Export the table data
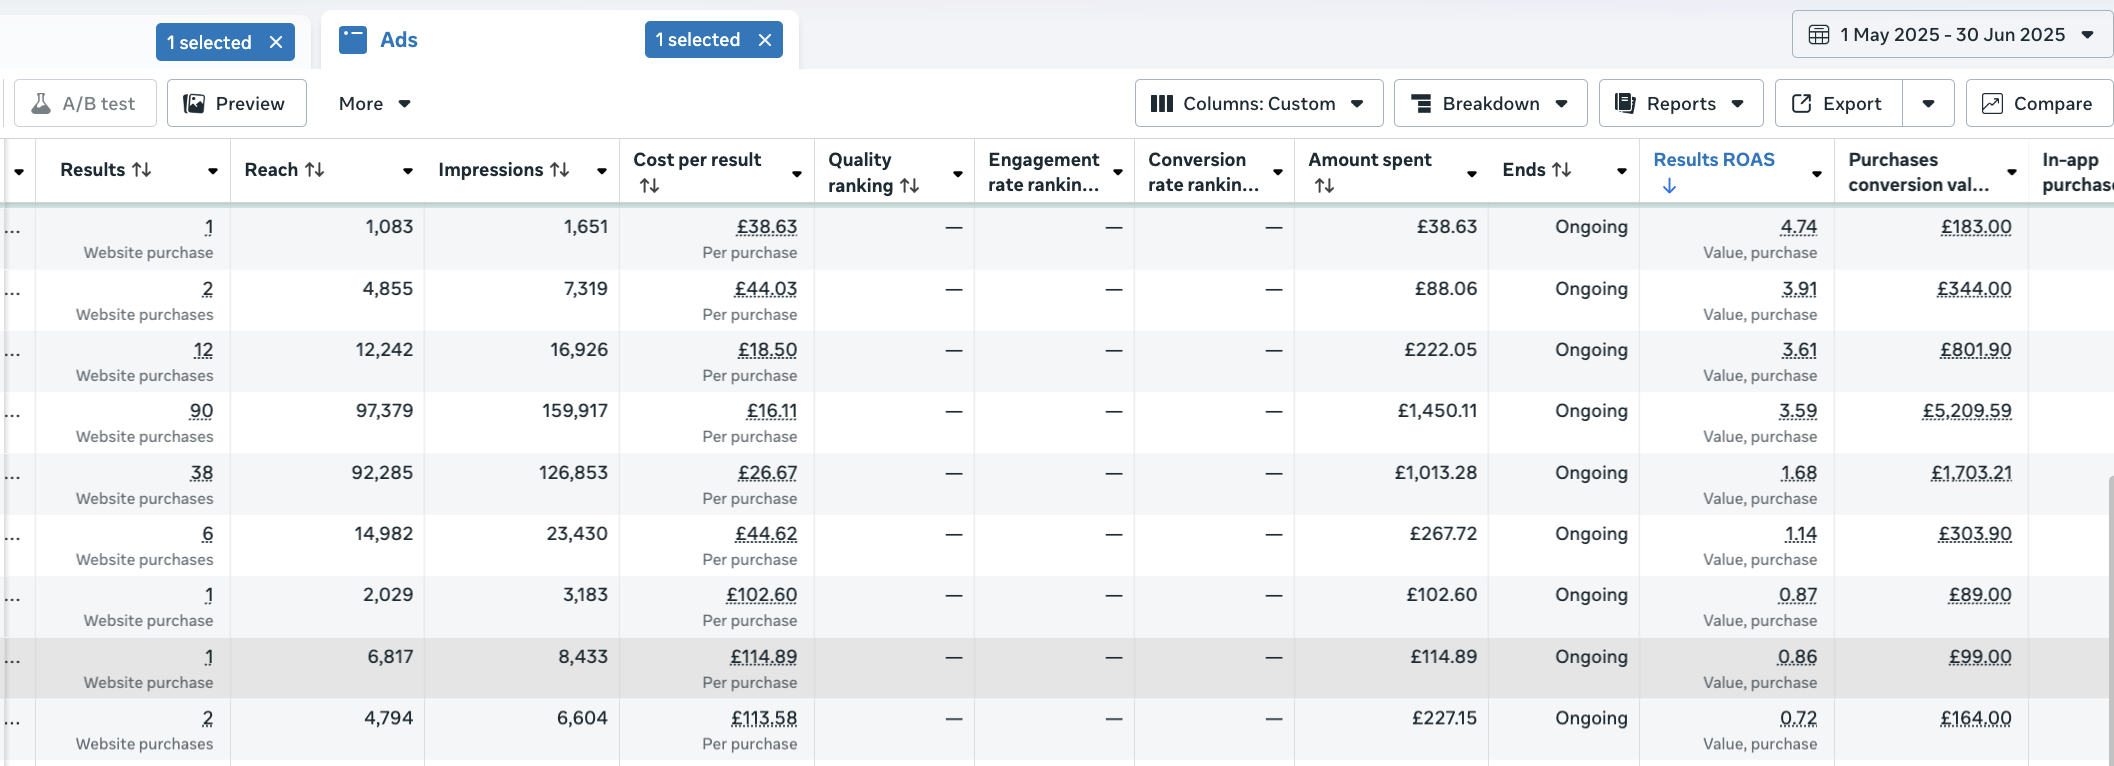 (x=1838, y=103)
